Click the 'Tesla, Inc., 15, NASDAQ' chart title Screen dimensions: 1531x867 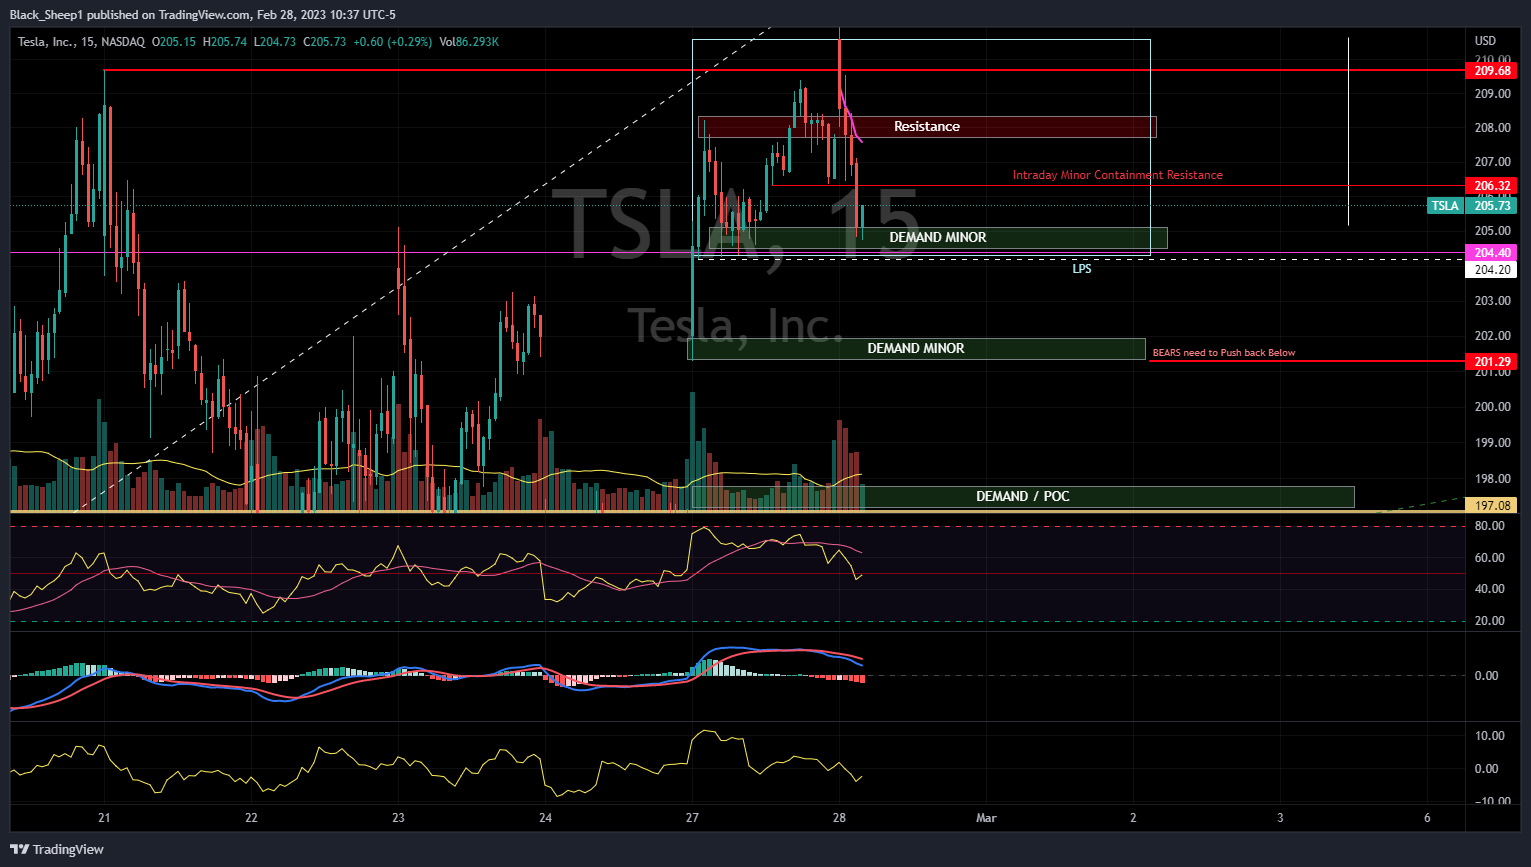click(x=81, y=42)
